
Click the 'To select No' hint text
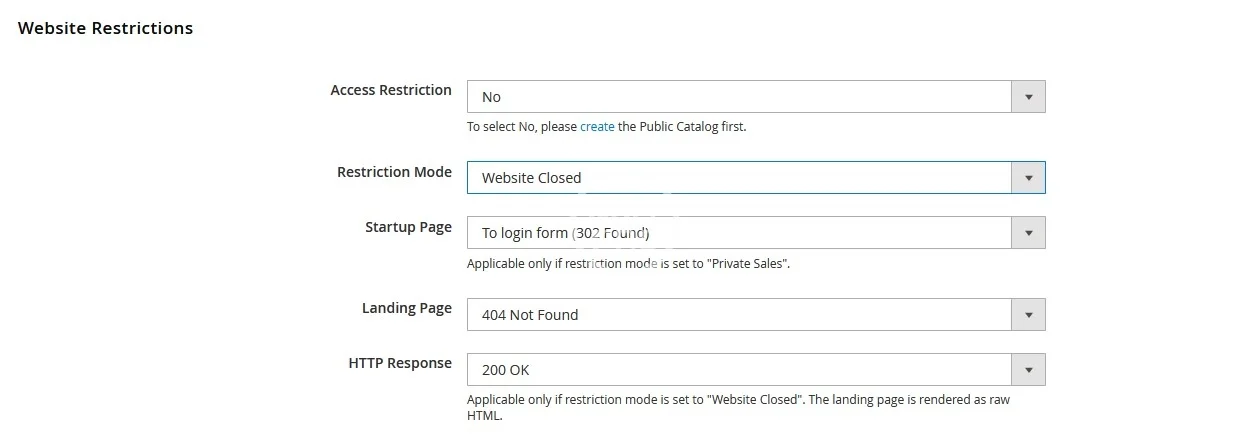click(522, 127)
